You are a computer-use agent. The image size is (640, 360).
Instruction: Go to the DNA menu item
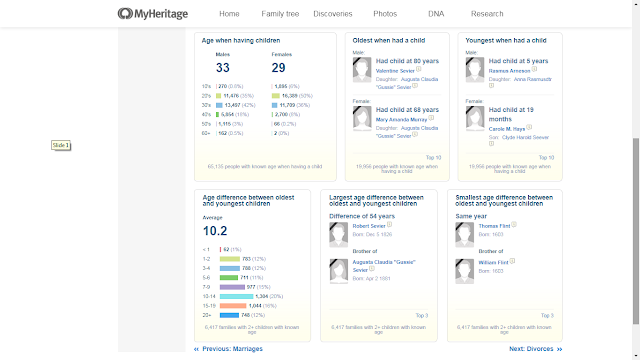click(x=436, y=14)
